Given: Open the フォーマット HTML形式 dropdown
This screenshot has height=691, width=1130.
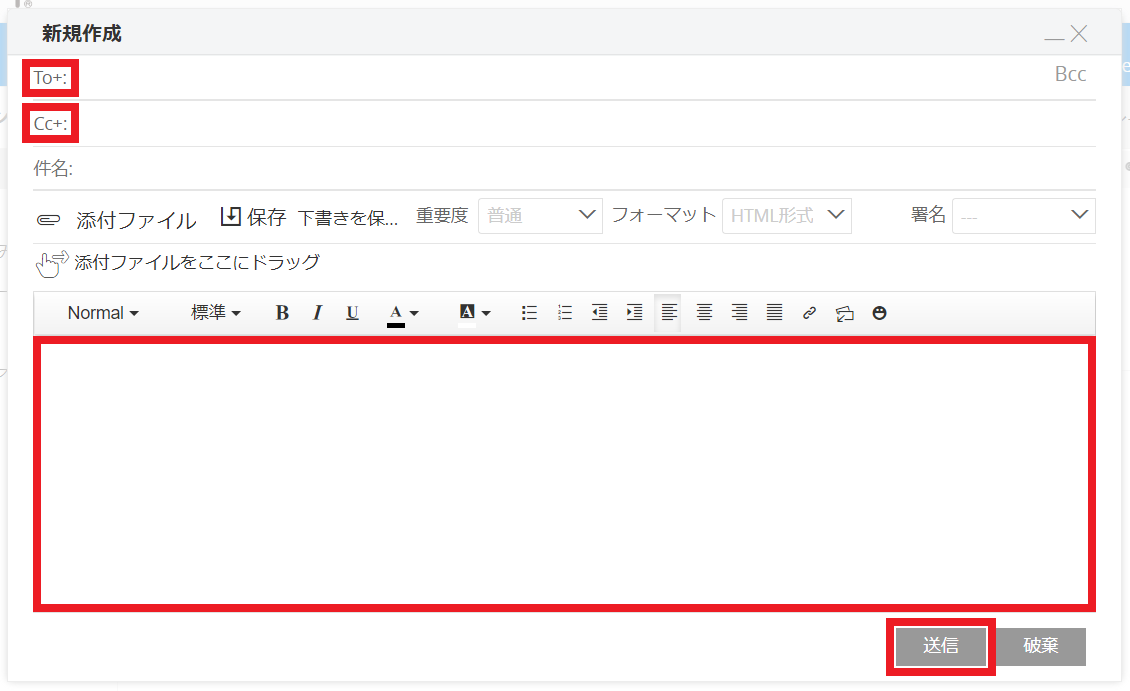Looking at the screenshot, I should (x=786, y=215).
